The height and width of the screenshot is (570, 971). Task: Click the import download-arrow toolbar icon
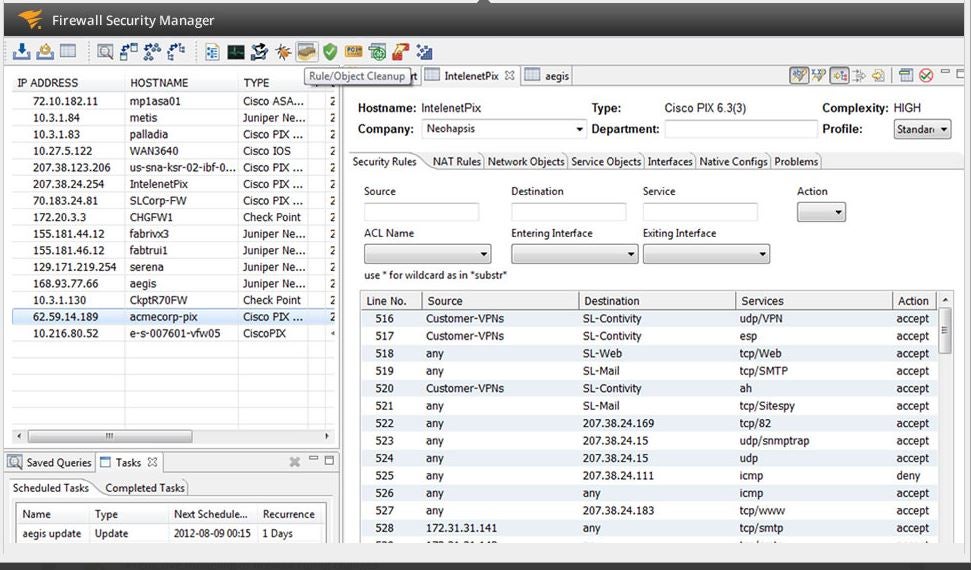pos(22,51)
